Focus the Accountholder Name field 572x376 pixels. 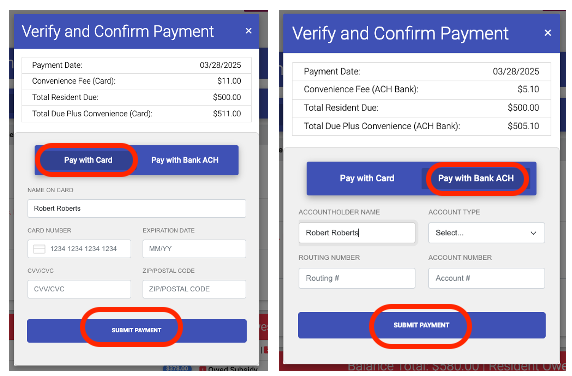[357, 233]
